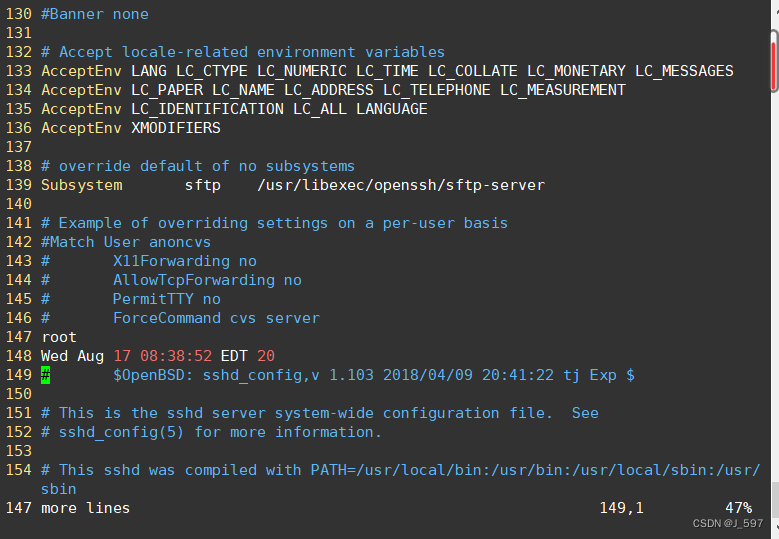The image size is (779, 539).
Task: Click the '147 more lines' status message
Action: 68,508
